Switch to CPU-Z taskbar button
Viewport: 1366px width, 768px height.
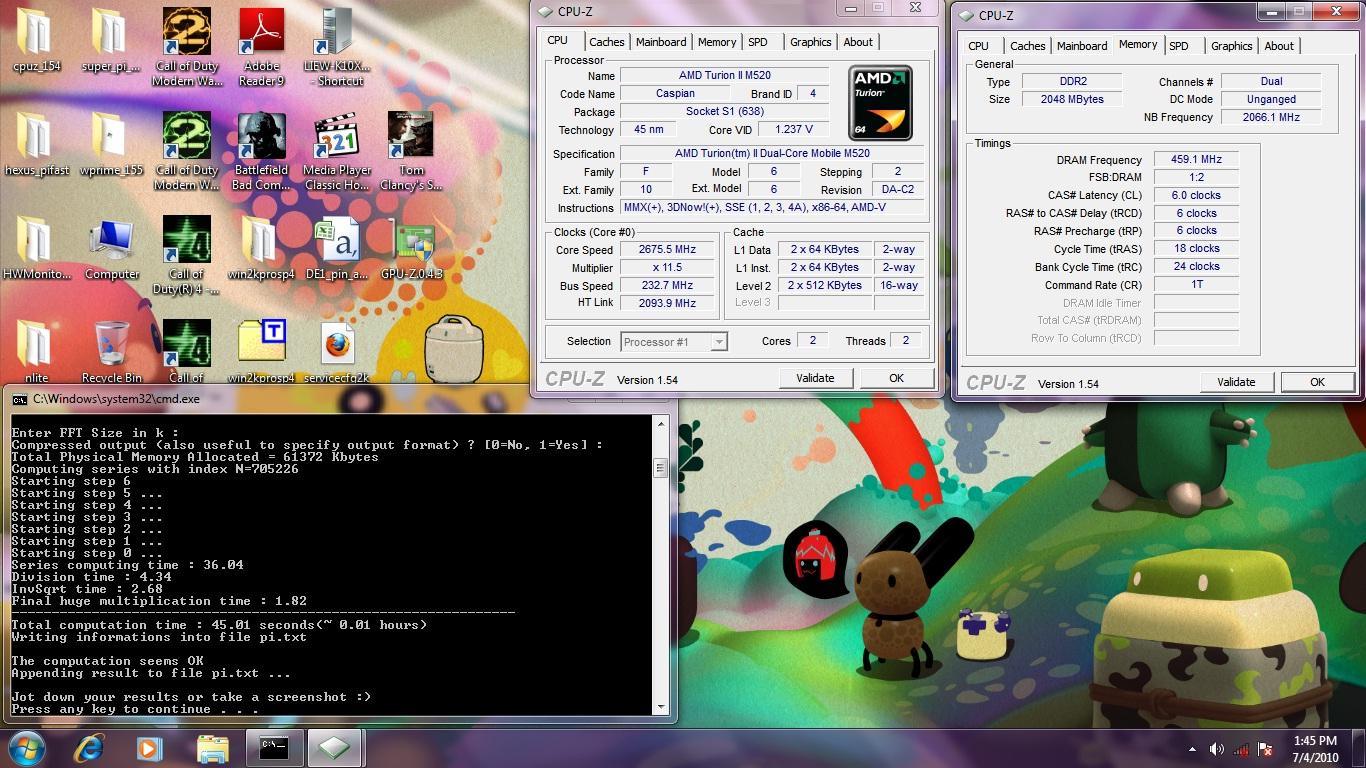coord(335,748)
